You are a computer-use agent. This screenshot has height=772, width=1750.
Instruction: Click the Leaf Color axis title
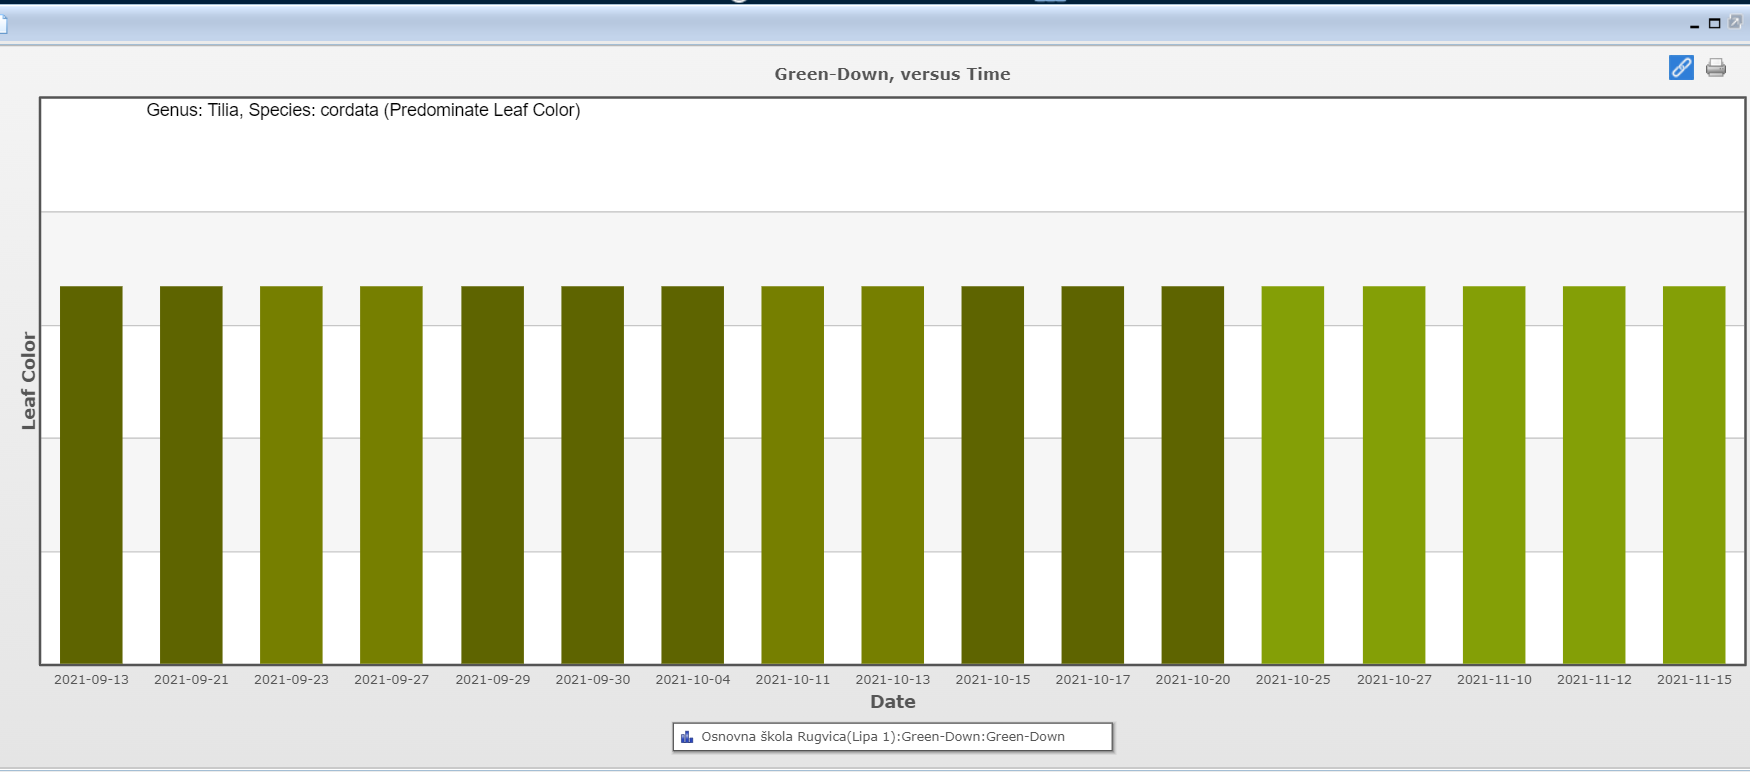(x=28, y=381)
